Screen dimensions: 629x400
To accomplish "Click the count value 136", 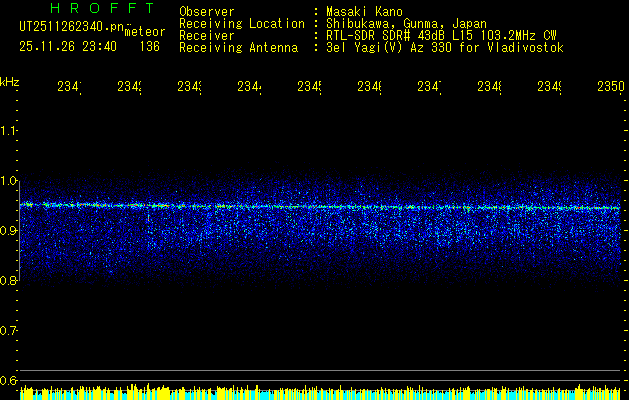I will [150, 47].
